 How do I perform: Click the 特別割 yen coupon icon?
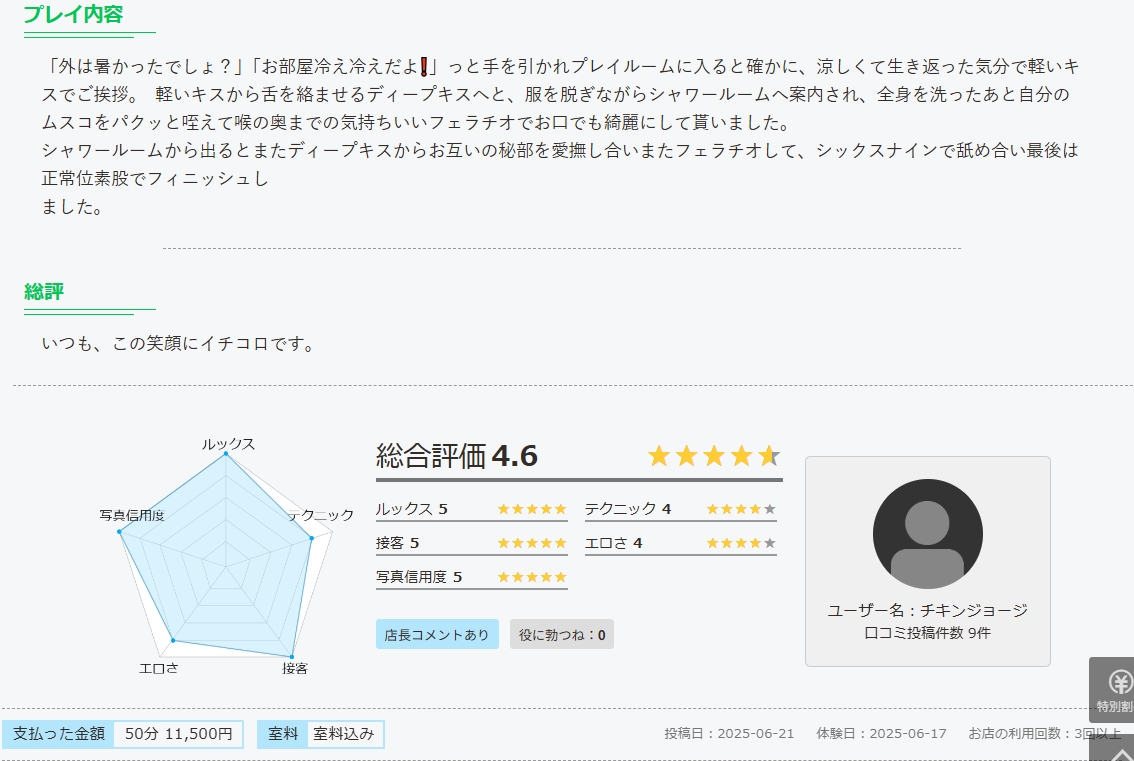(1113, 689)
